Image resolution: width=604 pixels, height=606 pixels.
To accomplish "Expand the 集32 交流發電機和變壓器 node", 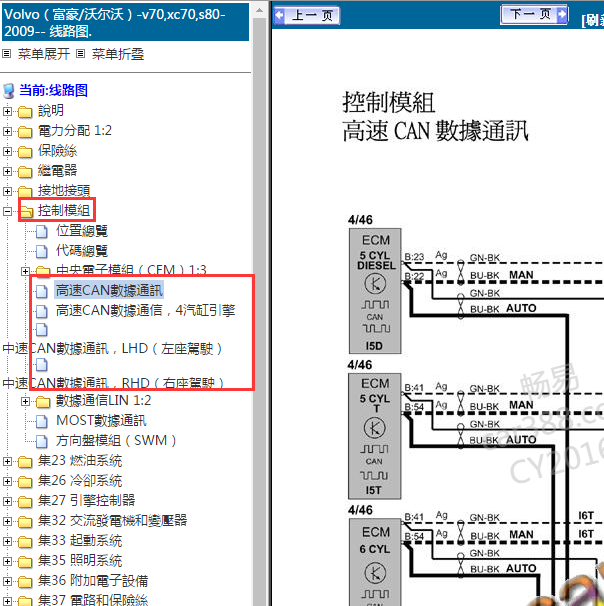I will (7, 521).
